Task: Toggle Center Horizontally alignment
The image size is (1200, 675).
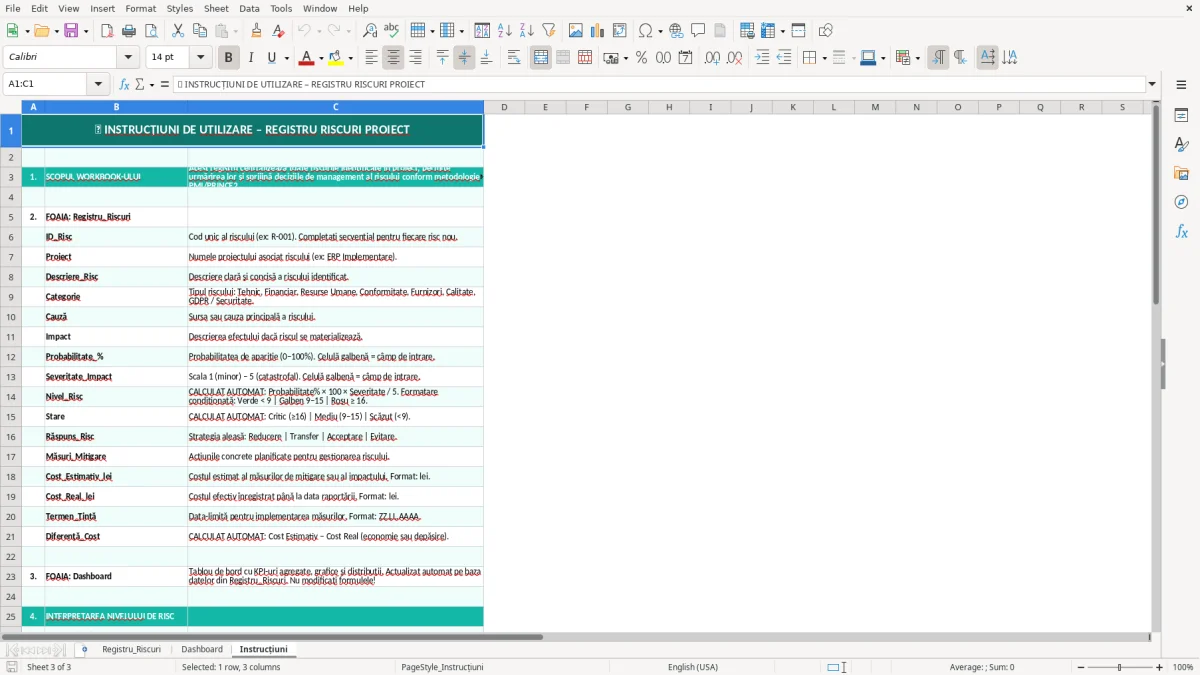Action: tap(394, 58)
